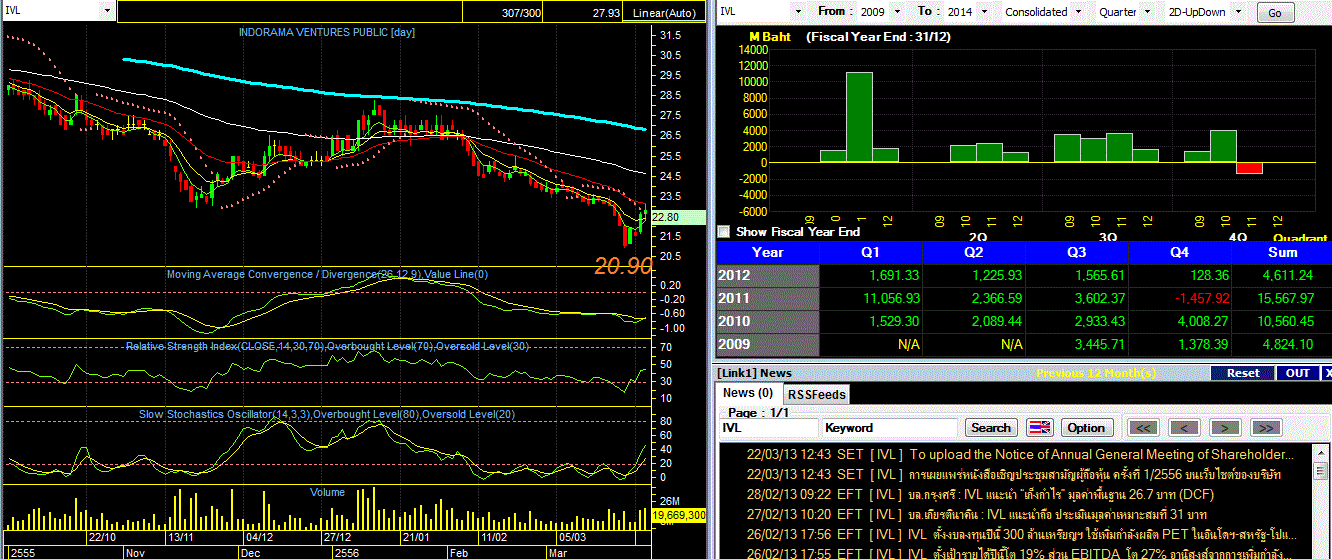
Task: Open the IVL symbol dropdown above the chart
Action: coord(108,10)
